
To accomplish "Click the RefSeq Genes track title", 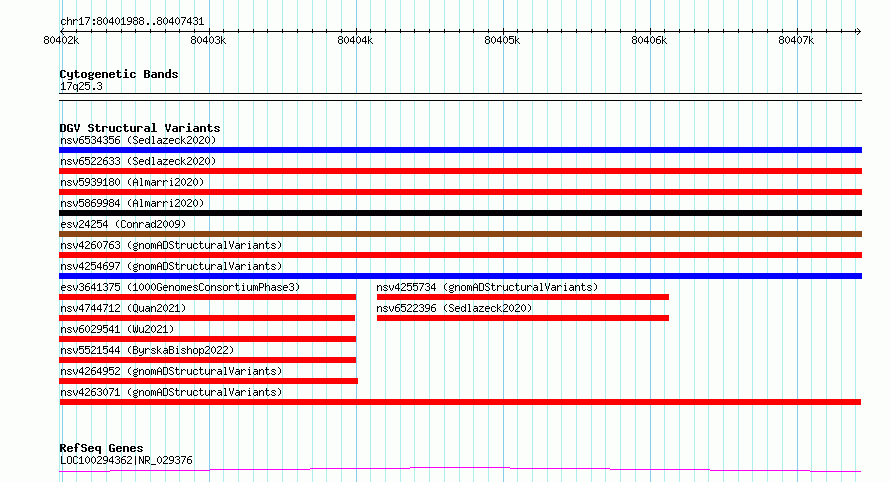I will (101, 448).
